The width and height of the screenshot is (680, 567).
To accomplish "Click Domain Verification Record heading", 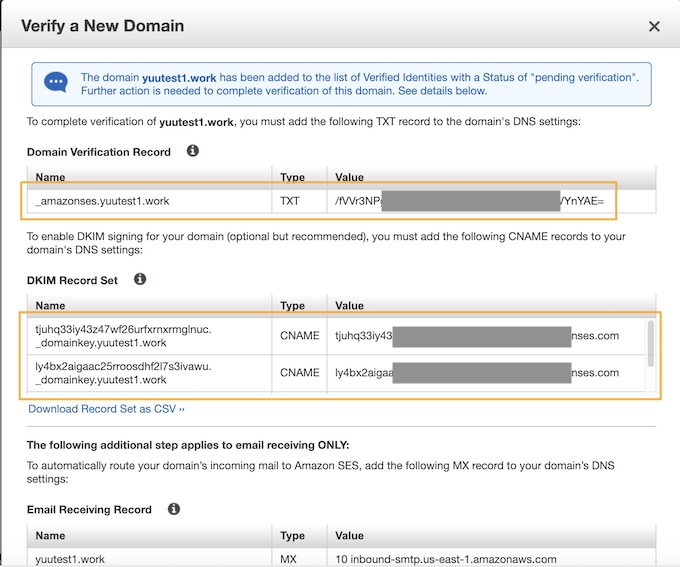I will (x=98, y=152).
